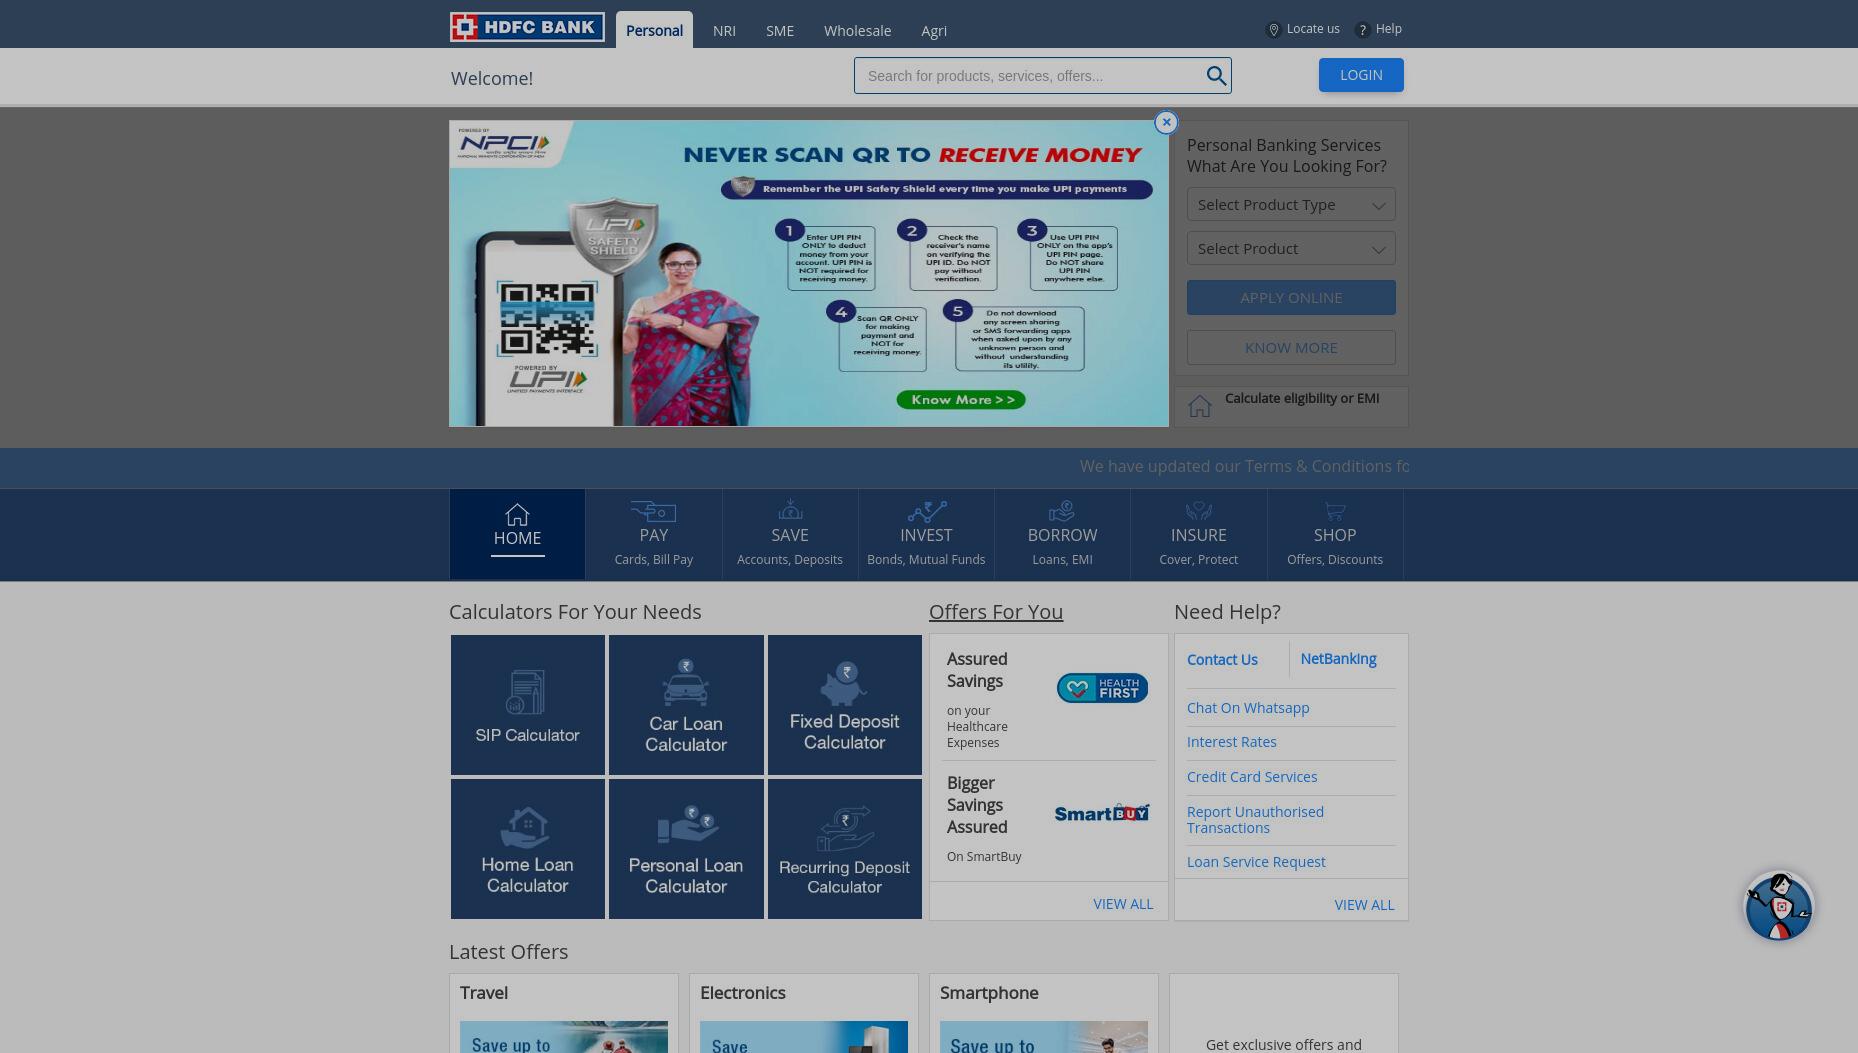This screenshot has height=1053, width=1858.
Task: Switch to the Agri tab
Action: (934, 31)
